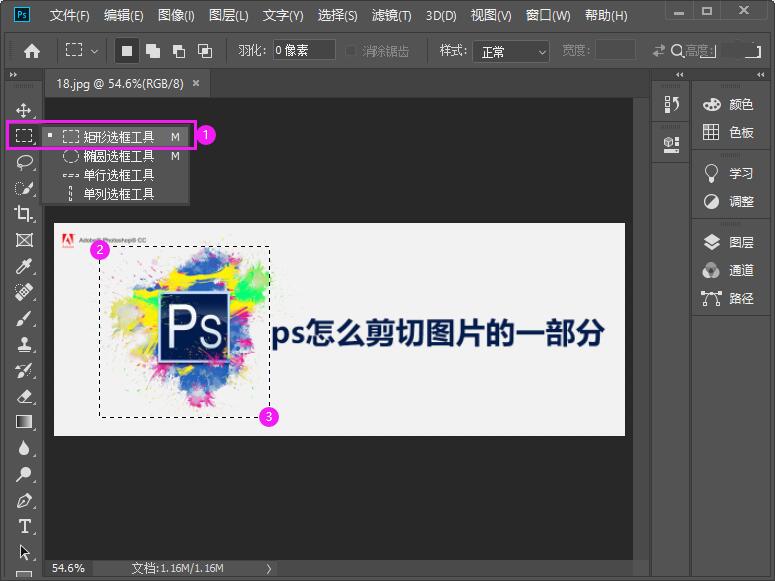The height and width of the screenshot is (581, 775).
Task: Open the 样式 style dropdown
Action: pos(511,51)
